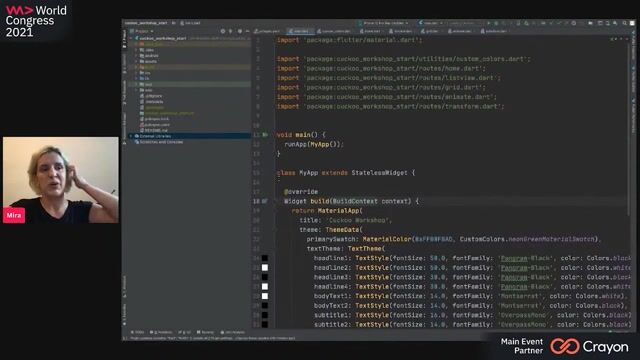Open the Problems tool window button
Viewport: 640px width, 360px height.
(161, 332)
